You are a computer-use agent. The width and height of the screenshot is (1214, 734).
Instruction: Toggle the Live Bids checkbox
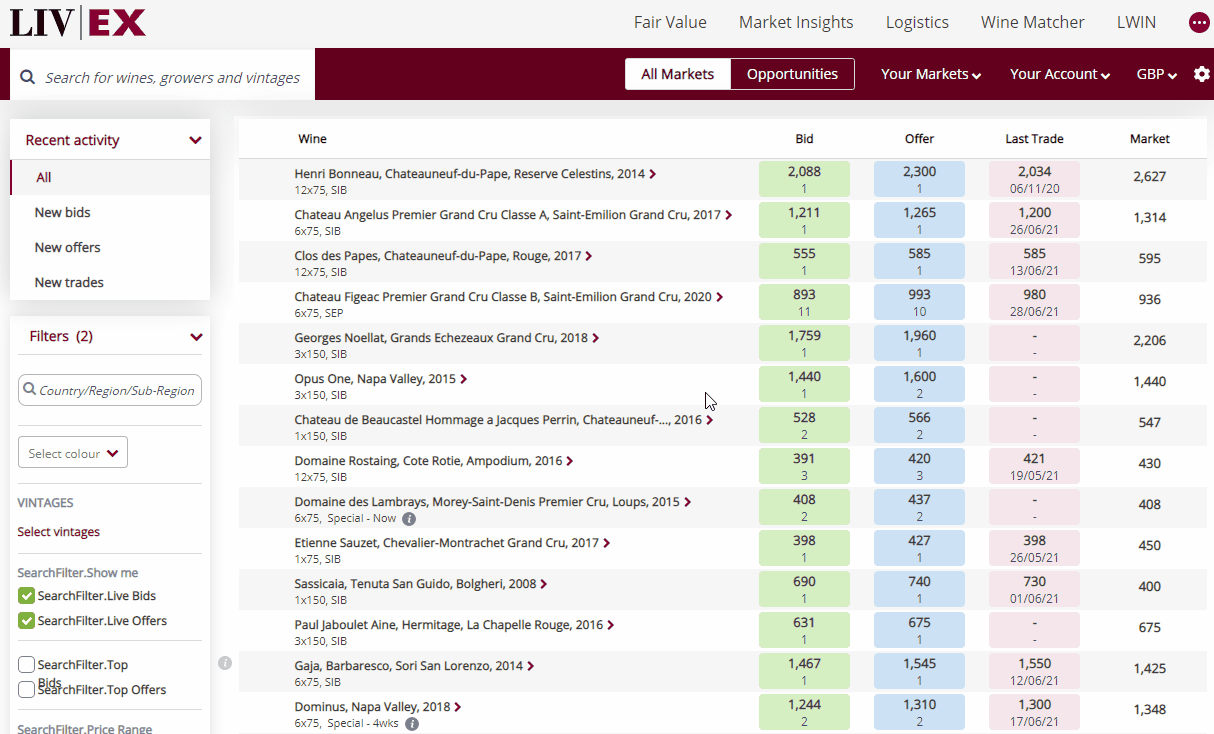point(27,596)
